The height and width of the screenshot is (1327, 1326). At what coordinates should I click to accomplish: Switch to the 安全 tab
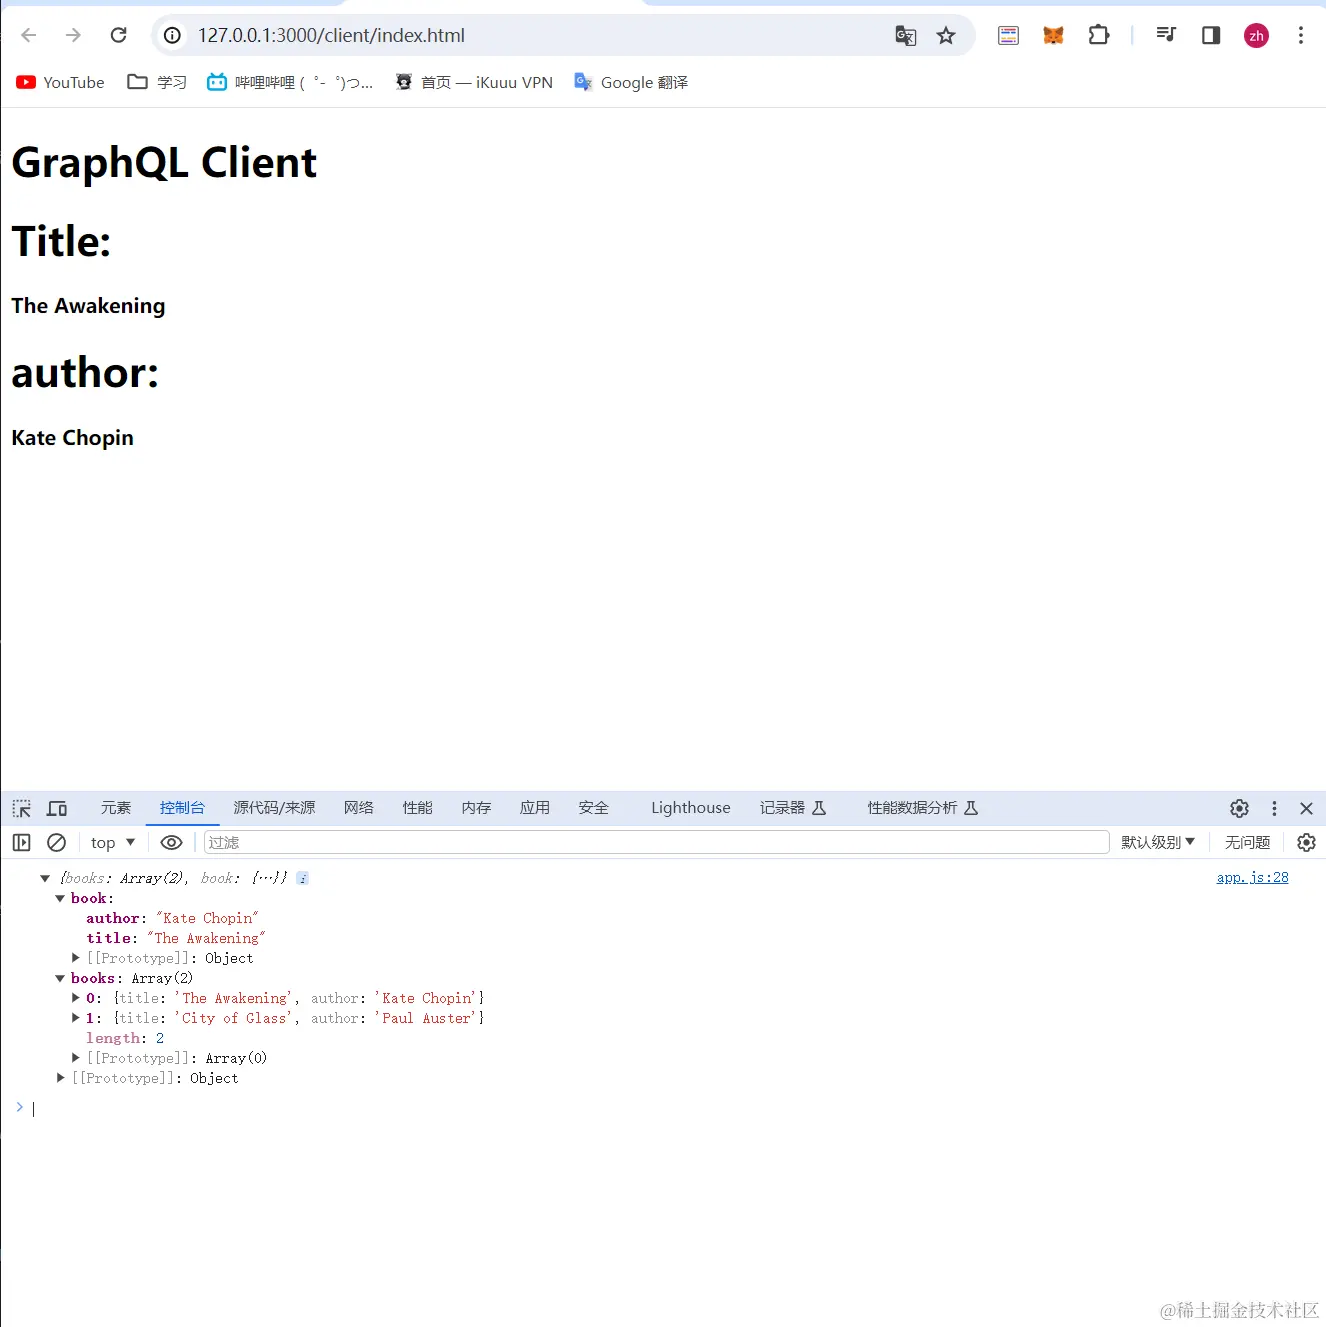594,808
